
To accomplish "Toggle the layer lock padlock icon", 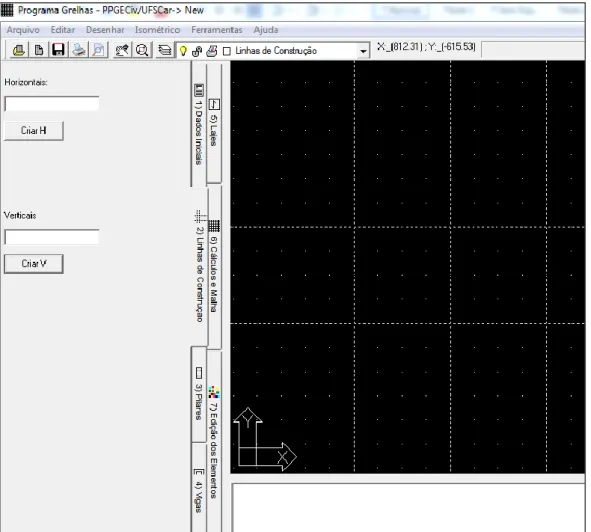I will tap(197, 51).
